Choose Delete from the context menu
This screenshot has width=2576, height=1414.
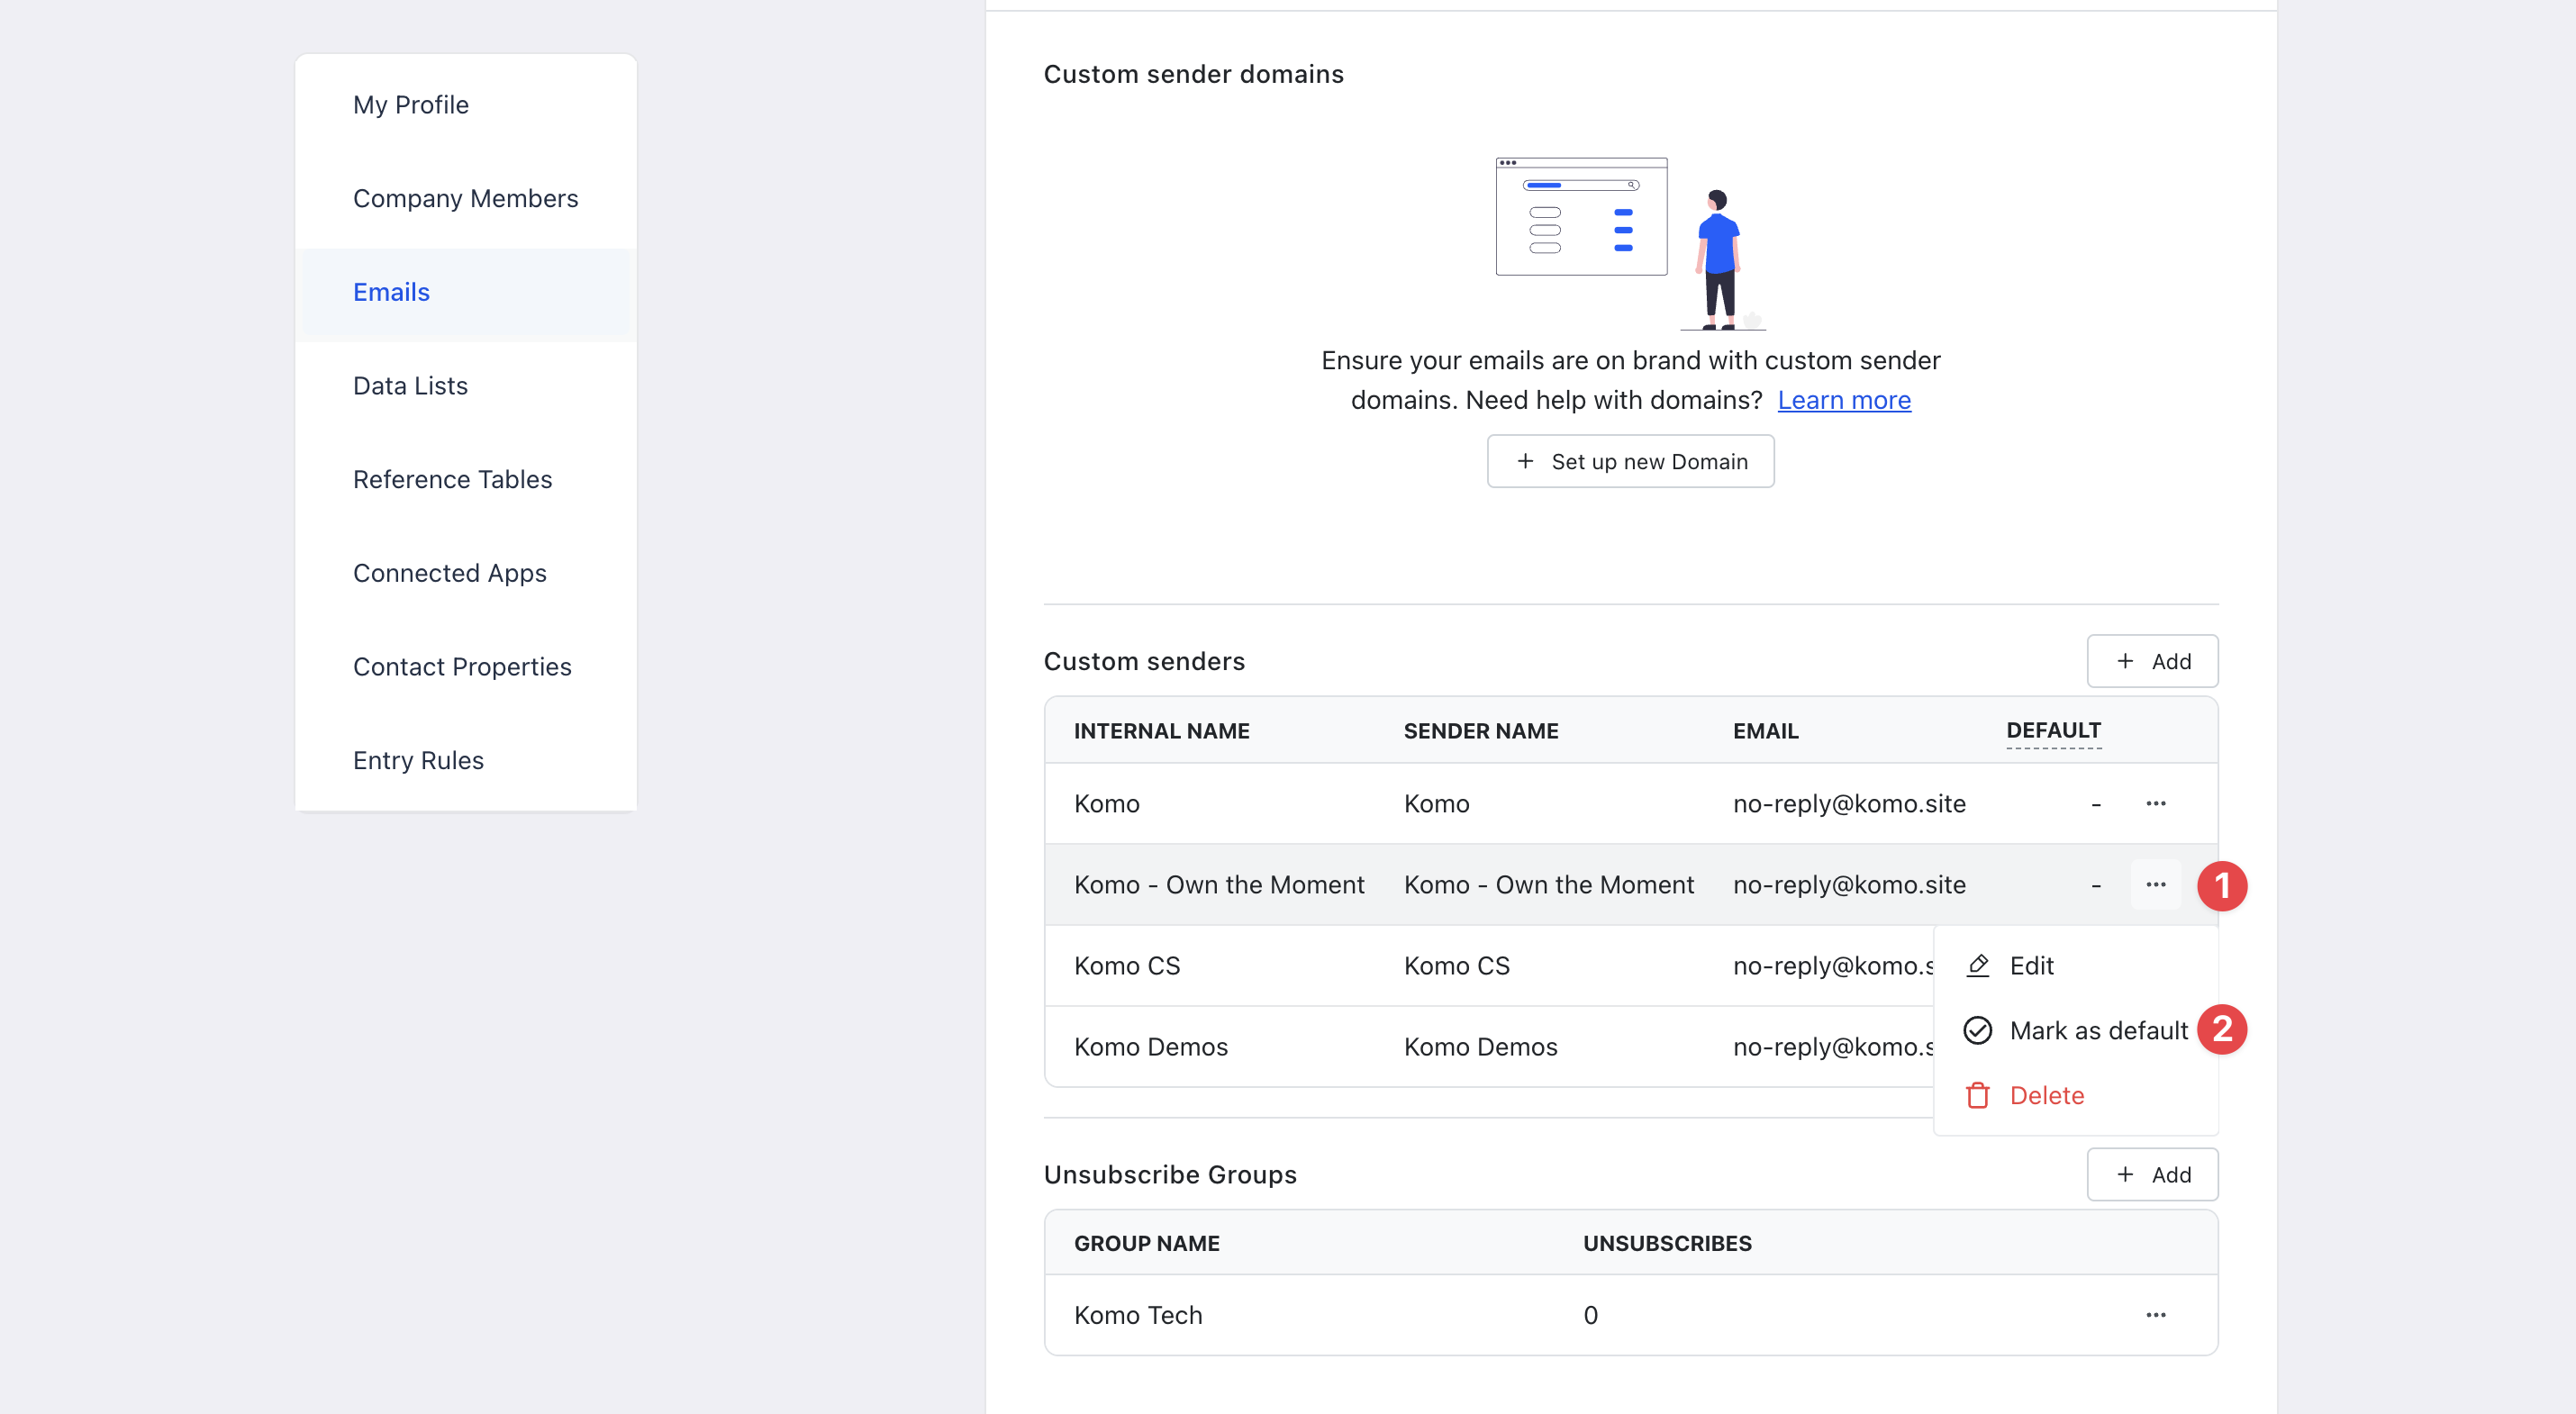click(x=2046, y=1095)
